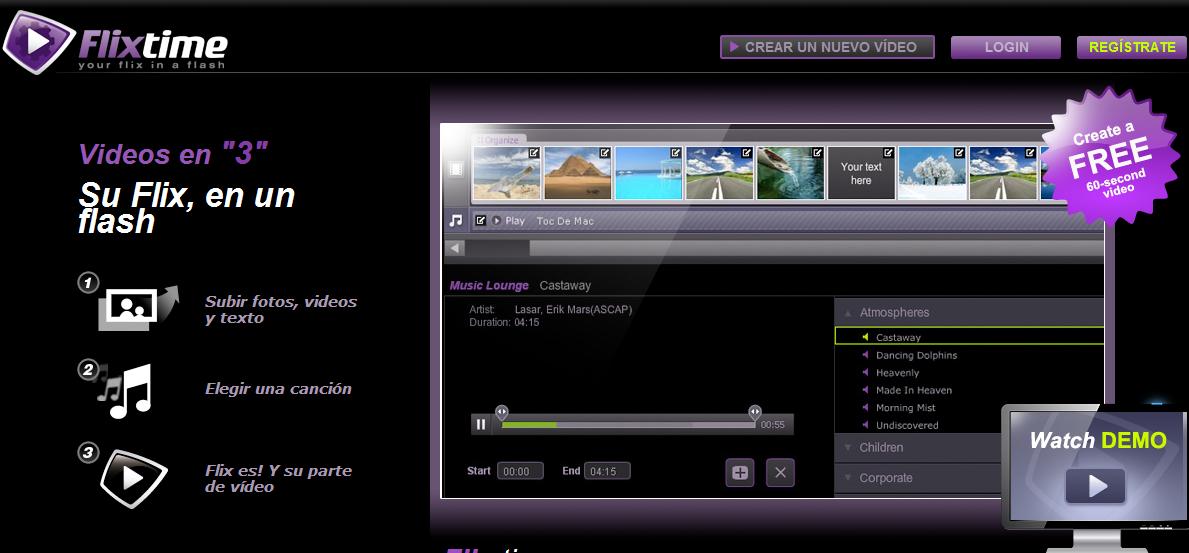
Task: Open the Music Lounge tab
Action: (489, 286)
